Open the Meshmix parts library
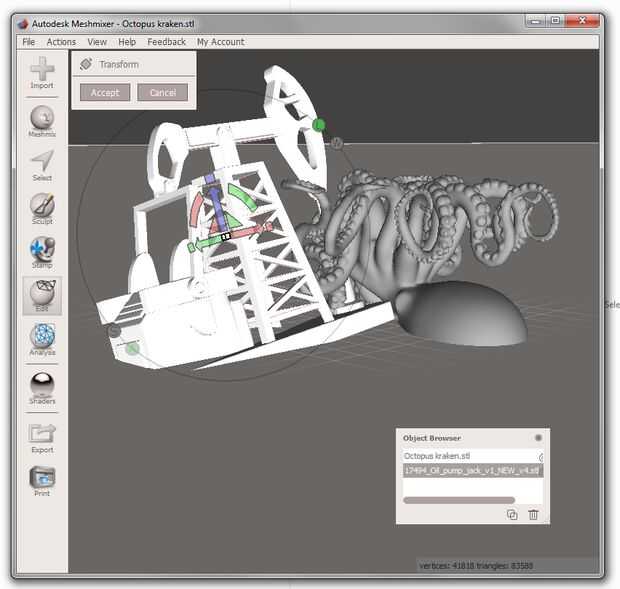This screenshot has height=589, width=620. coord(42,121)
